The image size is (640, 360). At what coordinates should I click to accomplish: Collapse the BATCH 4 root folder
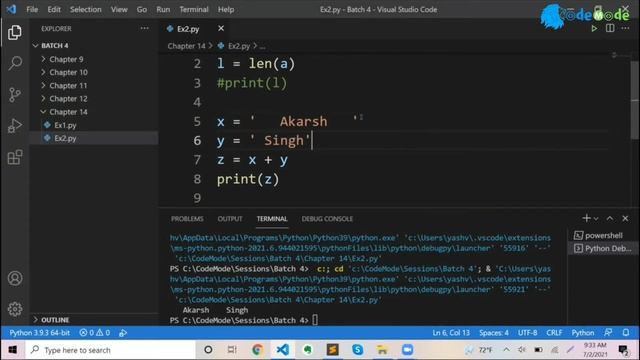tap(55, 46)
